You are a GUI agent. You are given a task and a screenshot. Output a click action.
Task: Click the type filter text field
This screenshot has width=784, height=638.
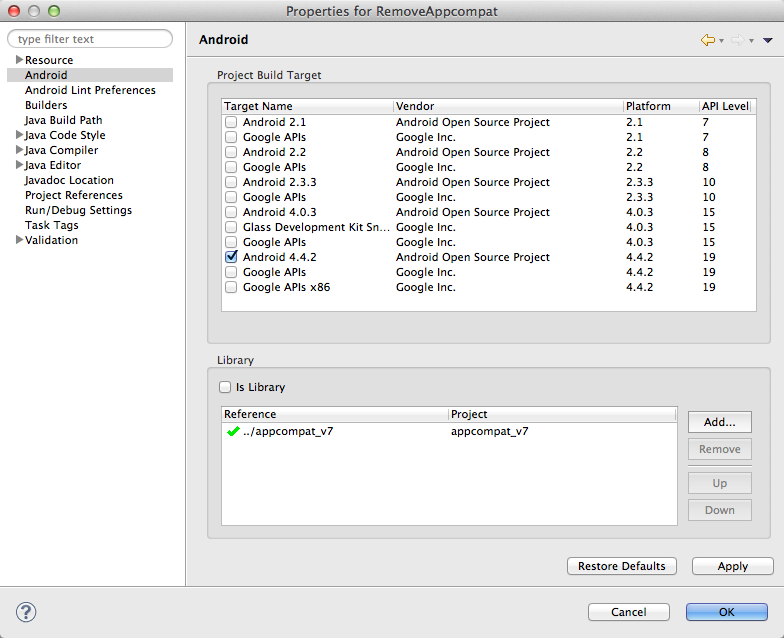(x=92, y=39)
